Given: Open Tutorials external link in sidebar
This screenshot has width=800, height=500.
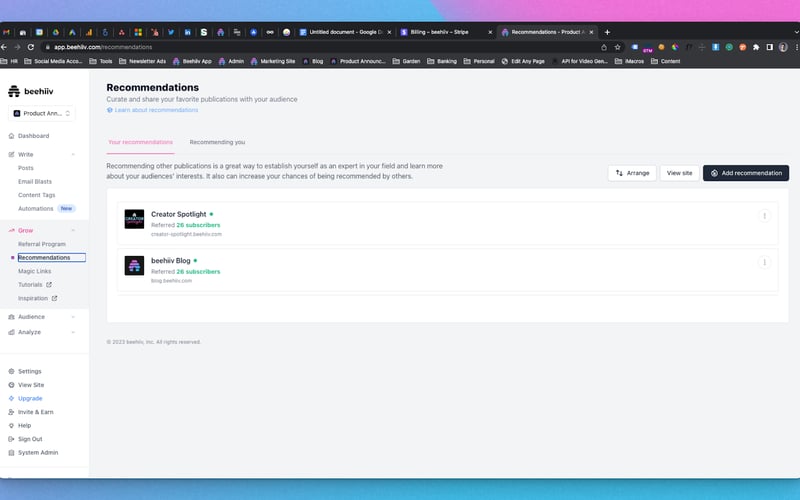Looking at the screenshot, I should coord(35,285).
